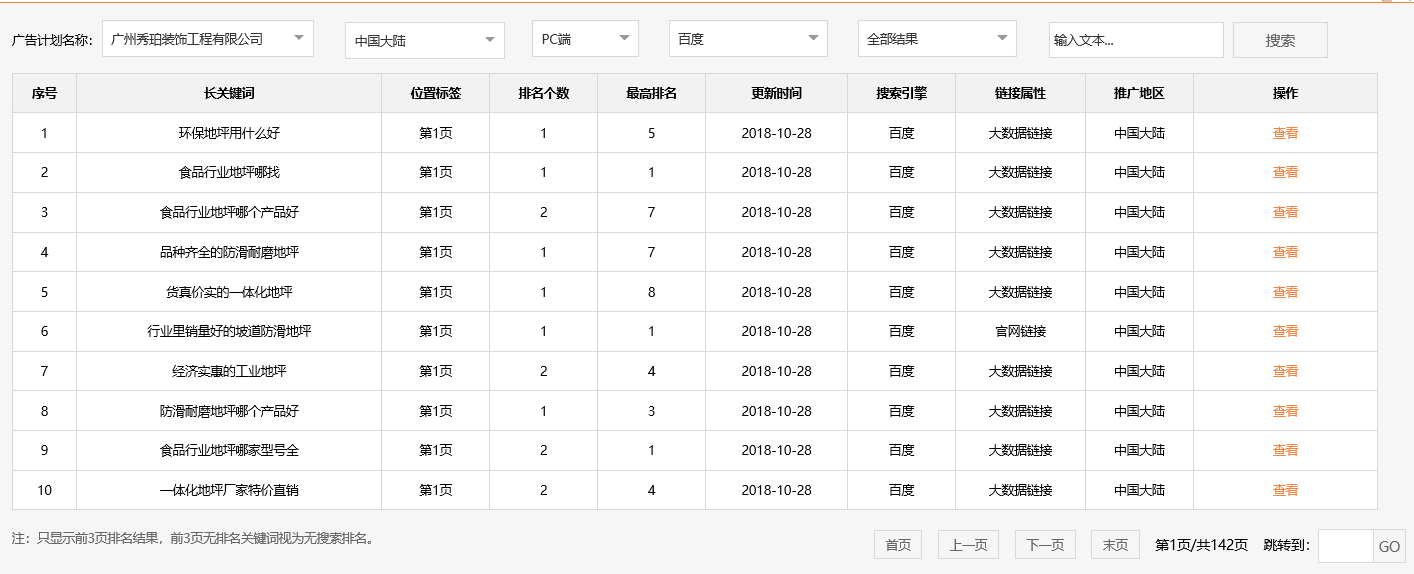Click the 跳转到 page number field

1345,546
